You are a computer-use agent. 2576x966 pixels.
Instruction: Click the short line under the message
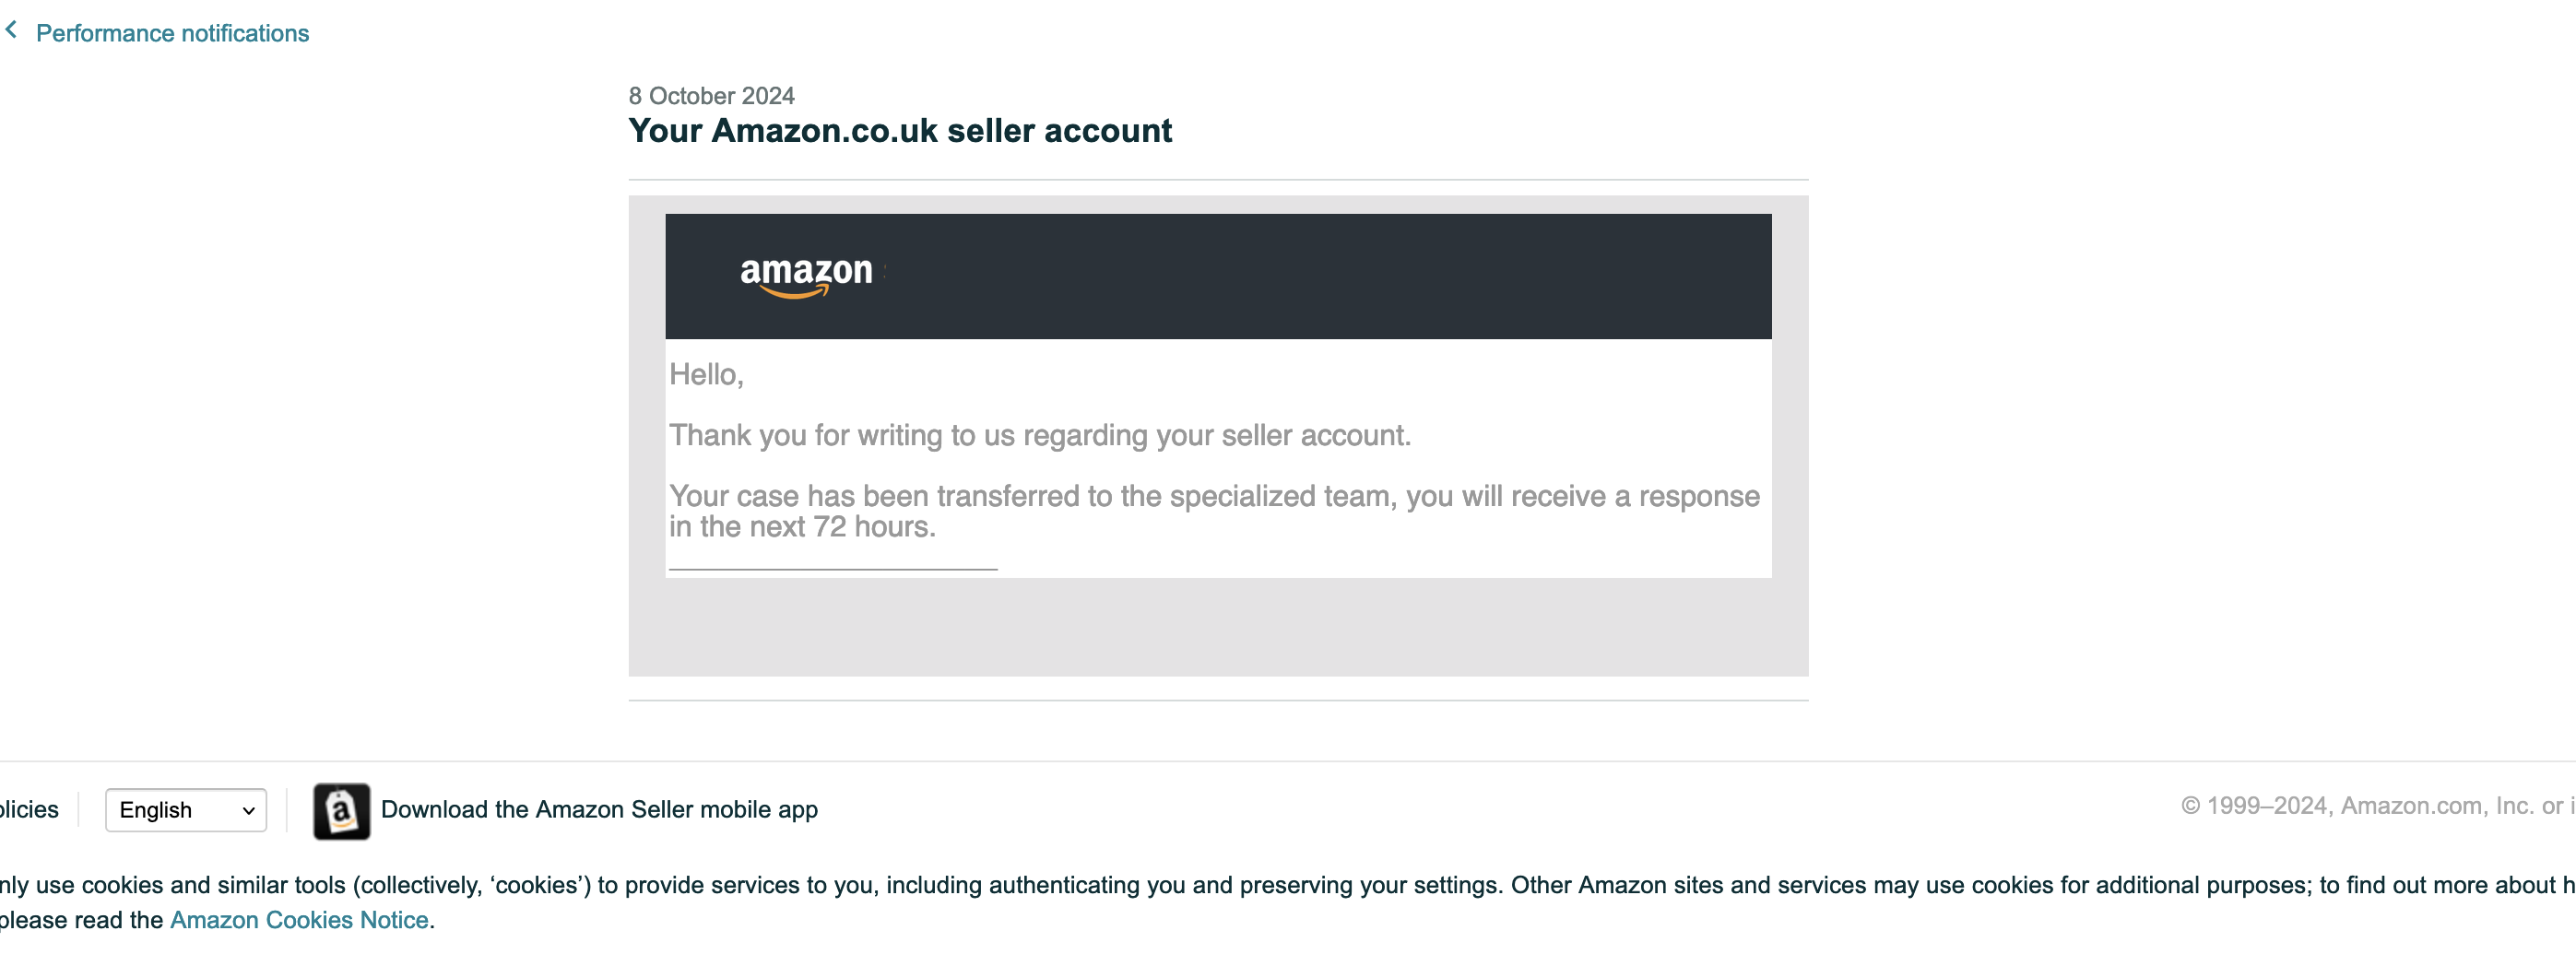click(x=833, y=569)
